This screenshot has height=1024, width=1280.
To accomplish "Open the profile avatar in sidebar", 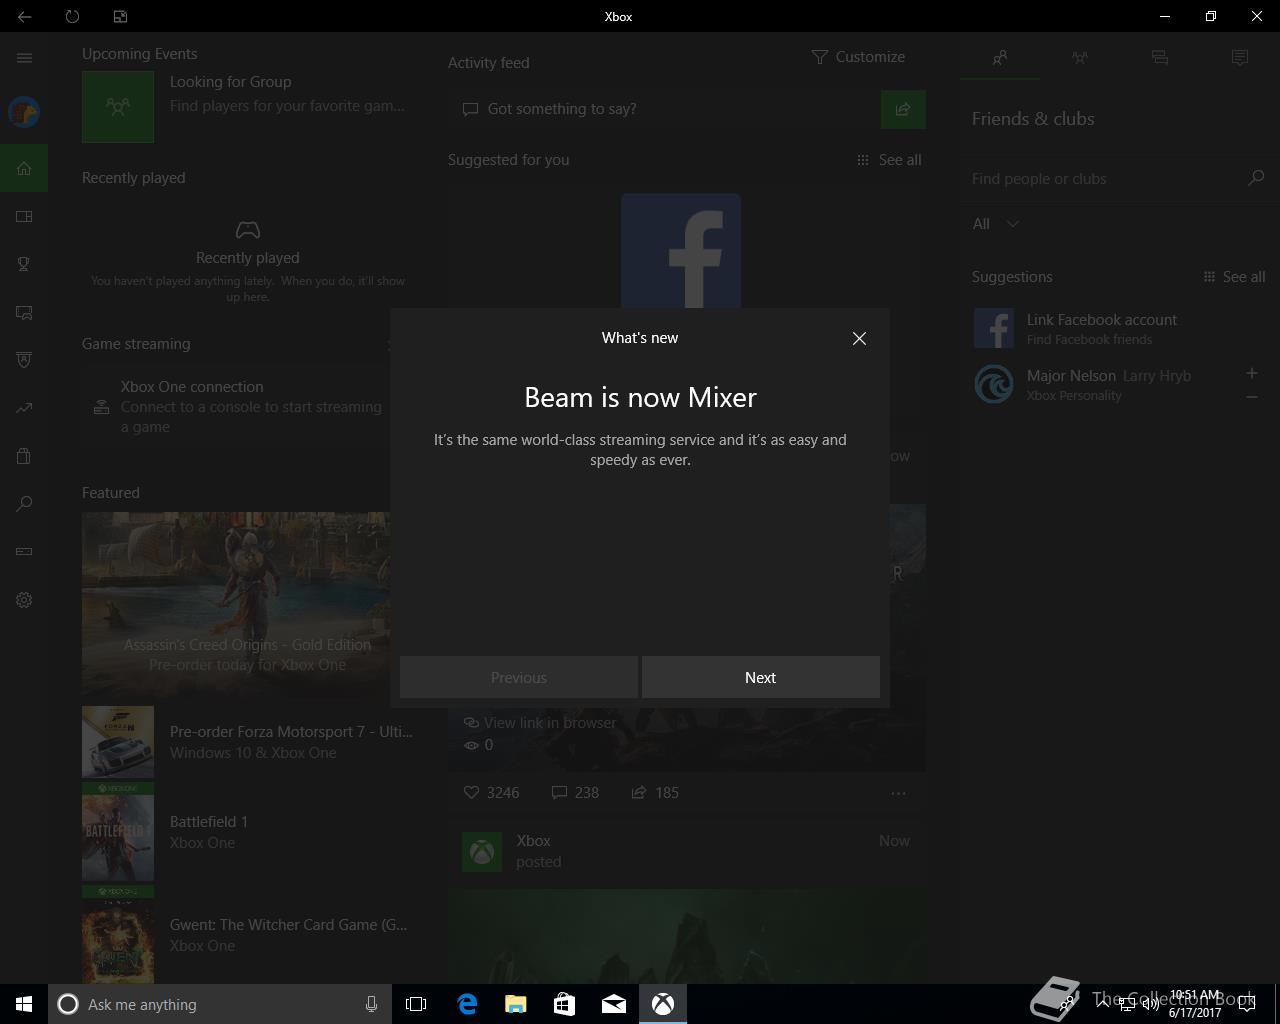I will [24, 111].
